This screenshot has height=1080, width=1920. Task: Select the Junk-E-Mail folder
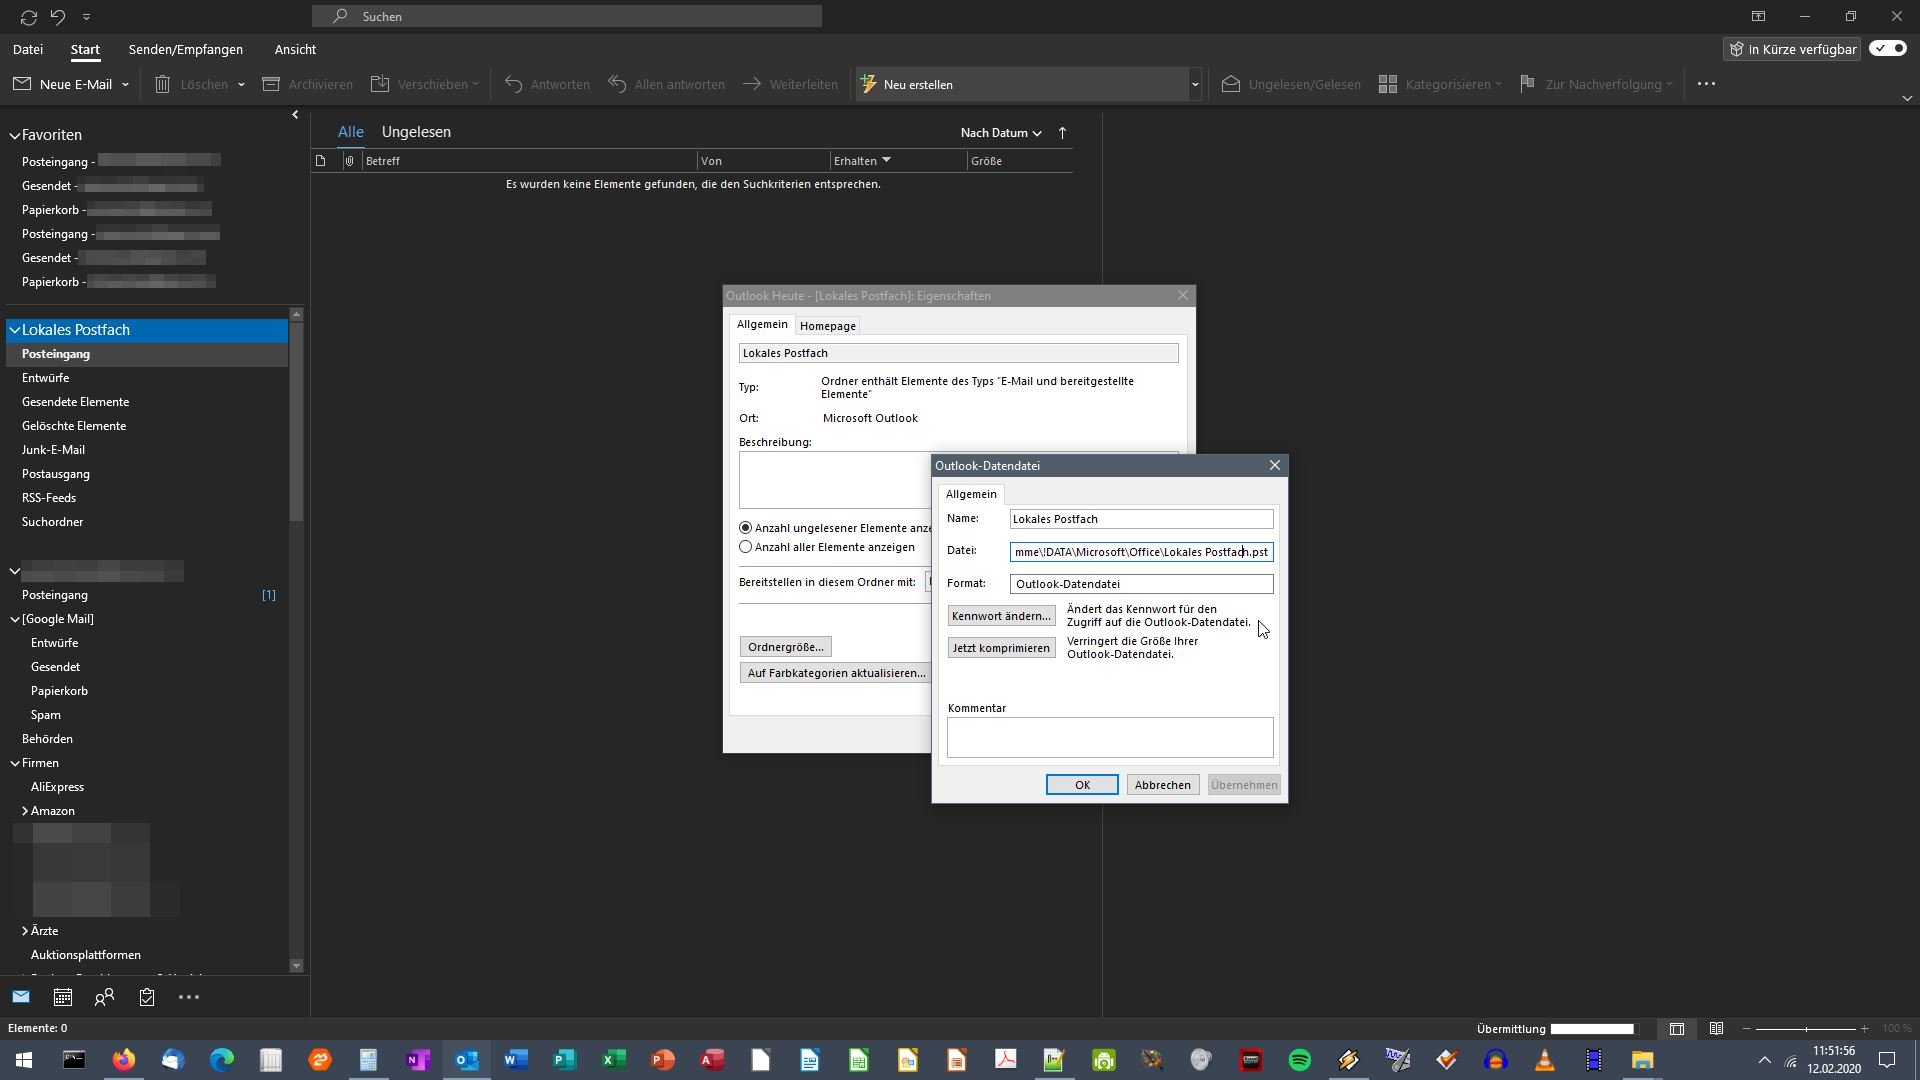click(53, 450)
